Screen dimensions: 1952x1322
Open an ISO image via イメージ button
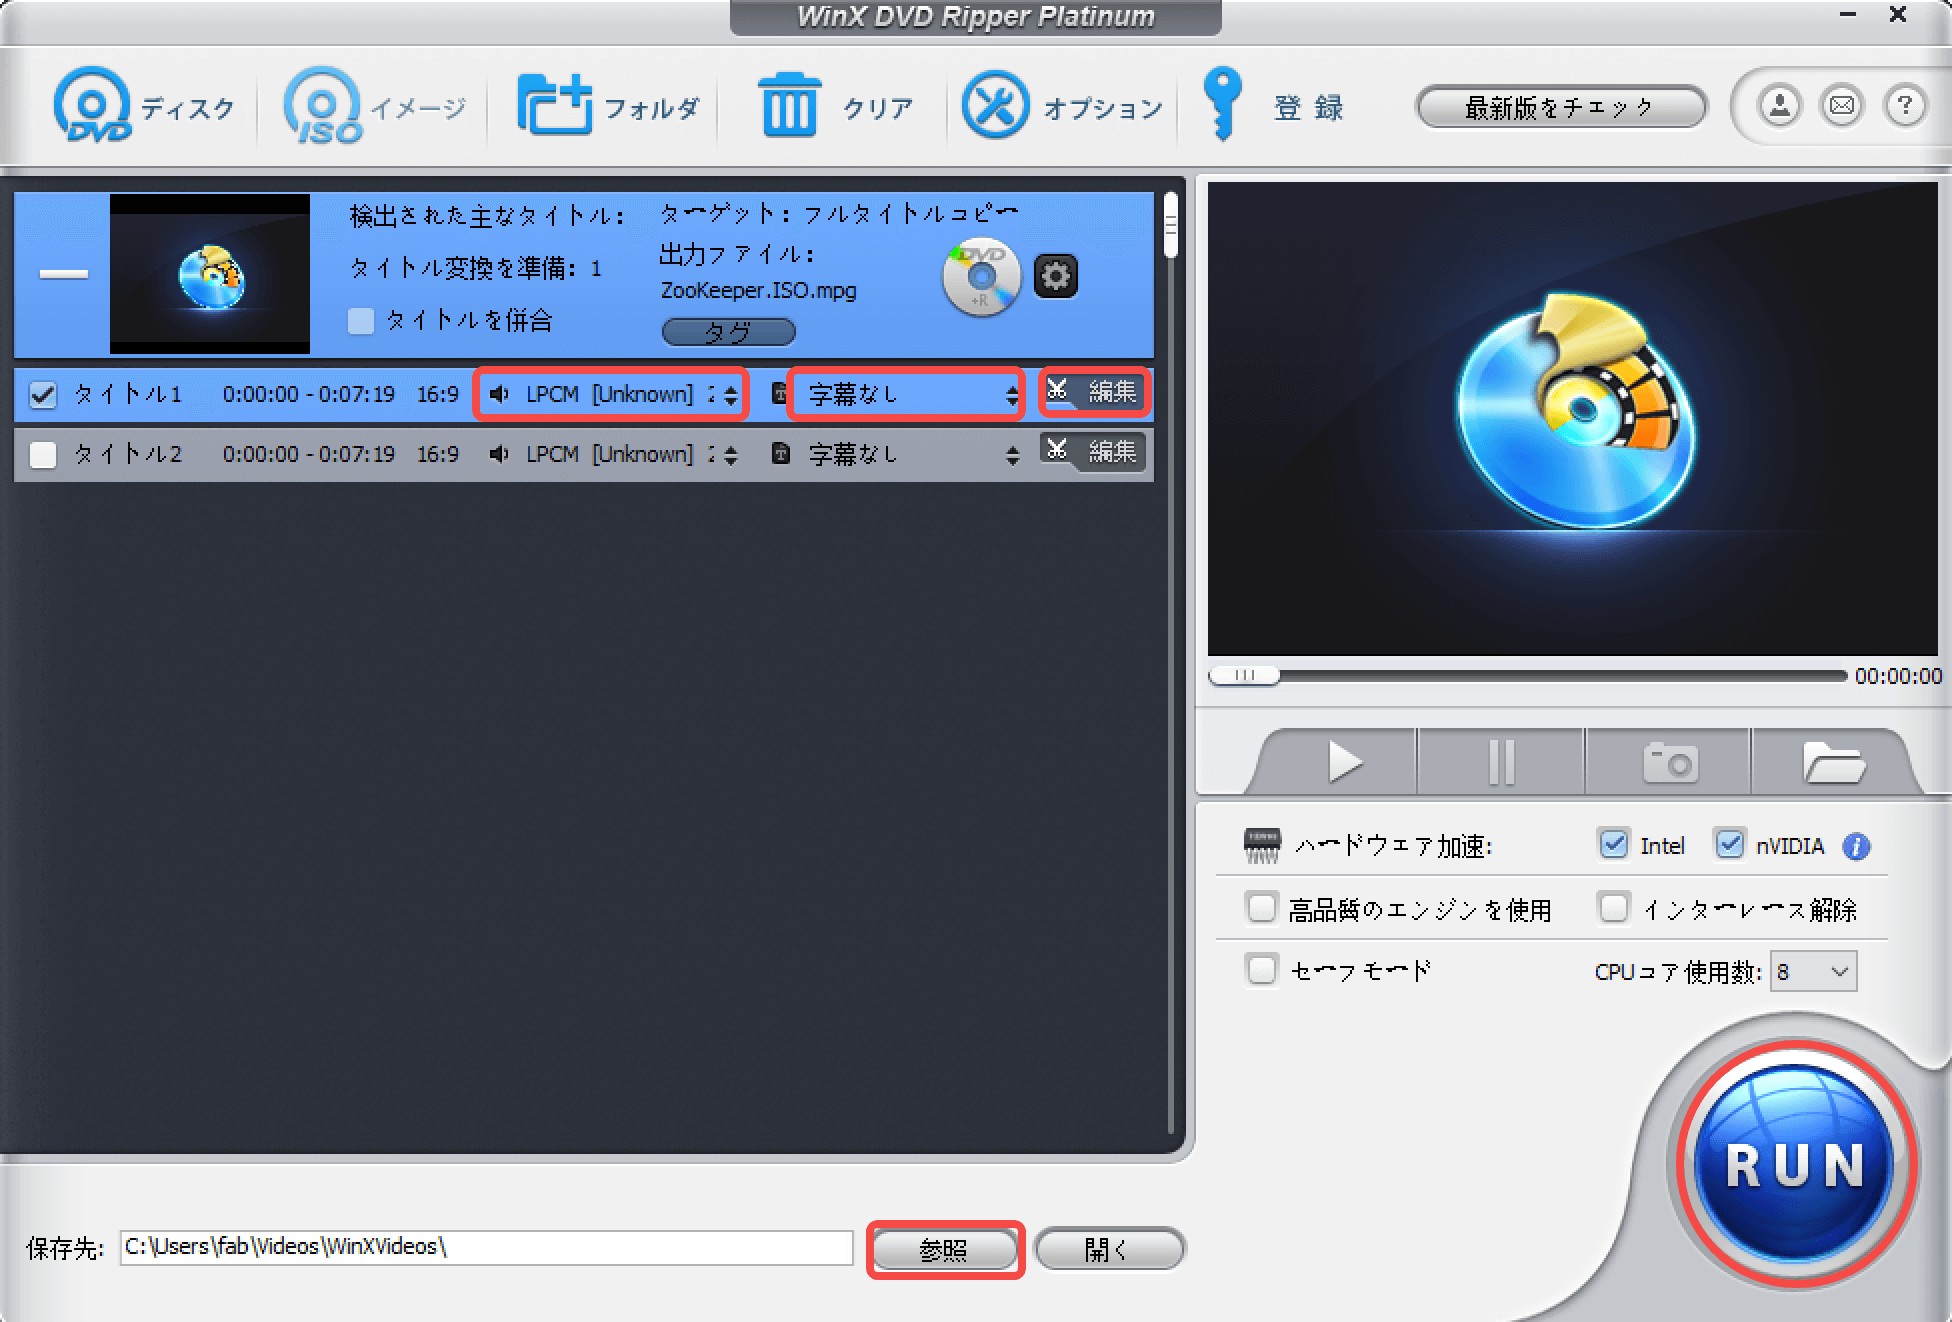tap(374, 106)
